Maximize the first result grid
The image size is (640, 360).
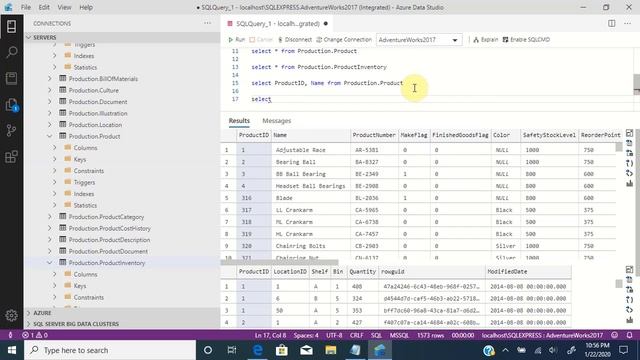coord(629,133)
